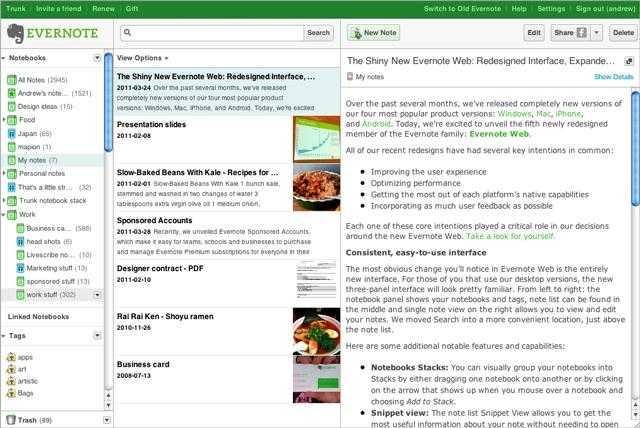Click the All Notes notebook icon
Viewport: 640px width, 428px height.
[12, 80]
